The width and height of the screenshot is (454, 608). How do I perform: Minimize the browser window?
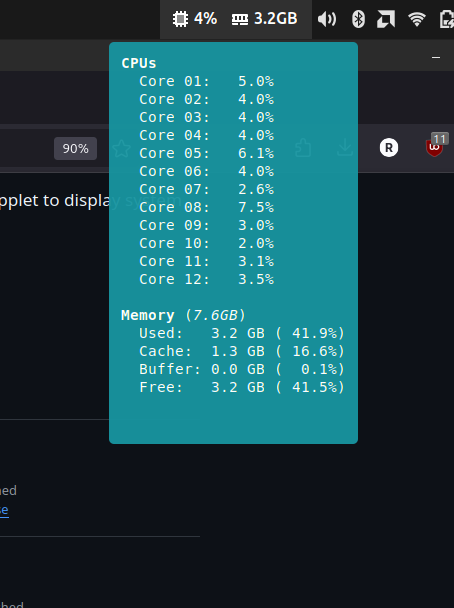click(x=436, y=57)
